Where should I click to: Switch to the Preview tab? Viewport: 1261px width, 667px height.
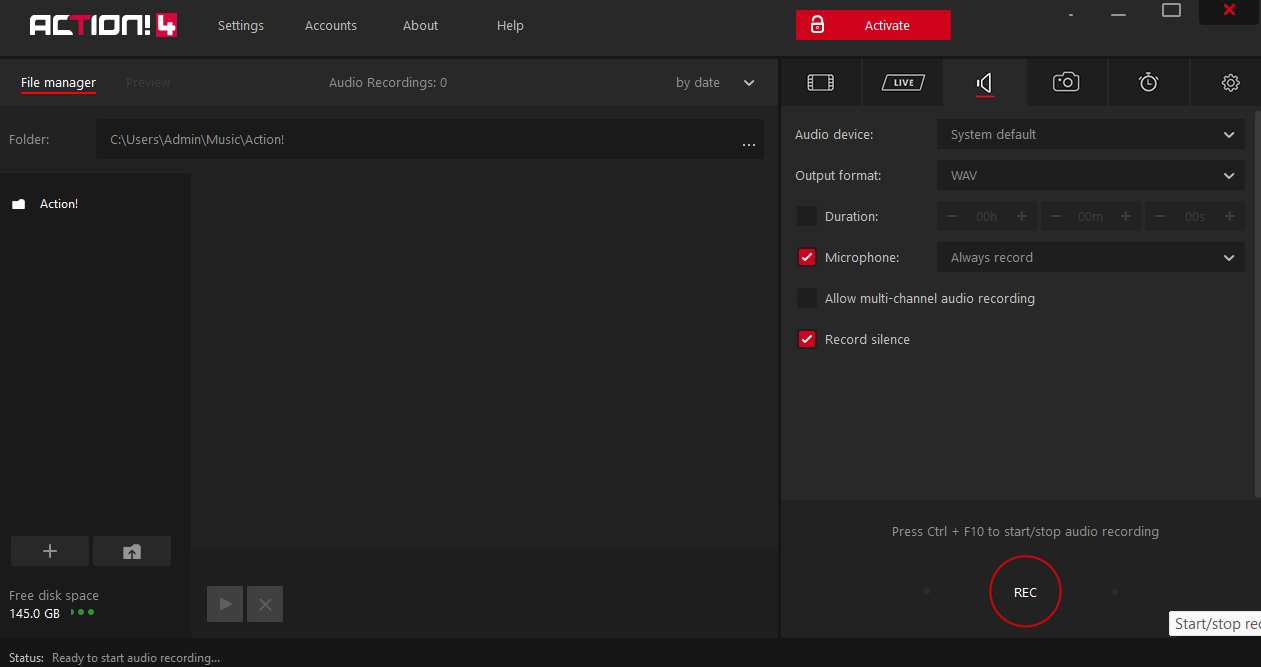click(148, 82)
